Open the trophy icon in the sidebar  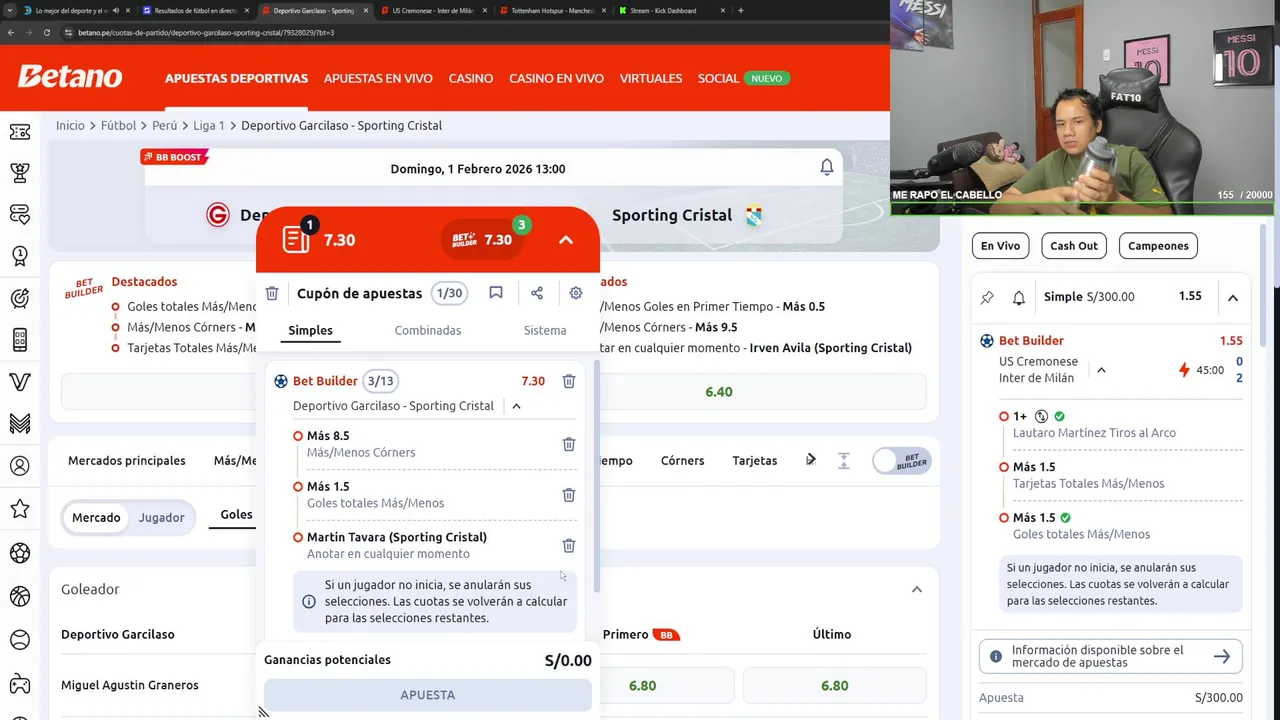[x=20, y=173]
